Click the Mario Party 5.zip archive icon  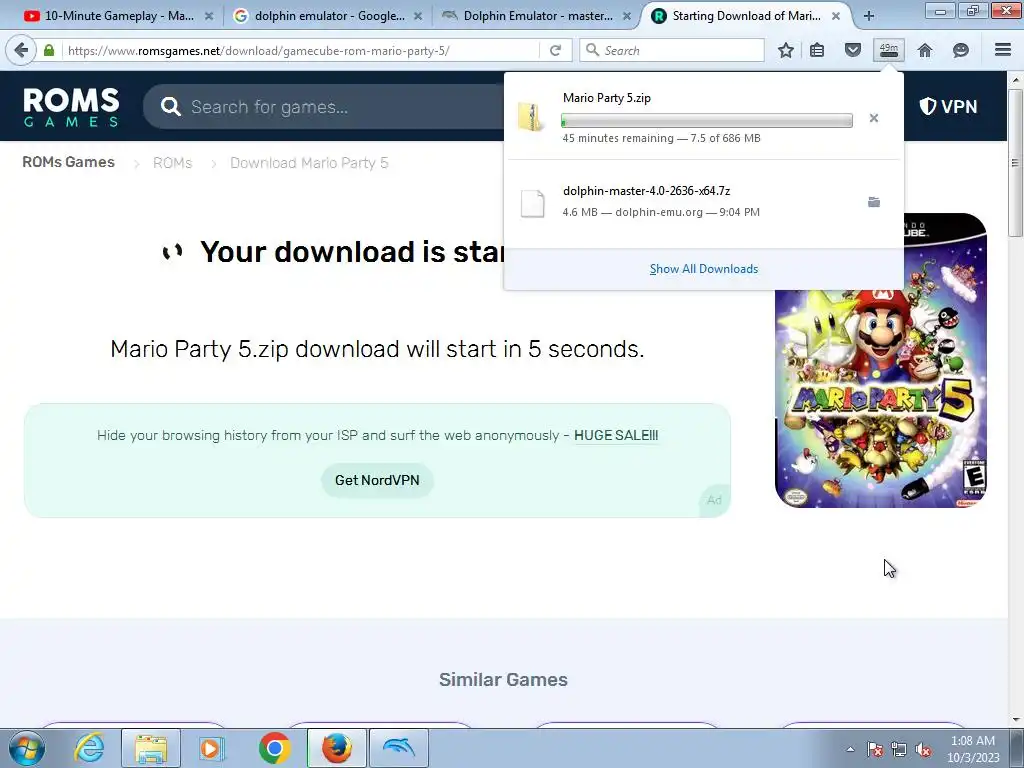[x=532, y=118]
